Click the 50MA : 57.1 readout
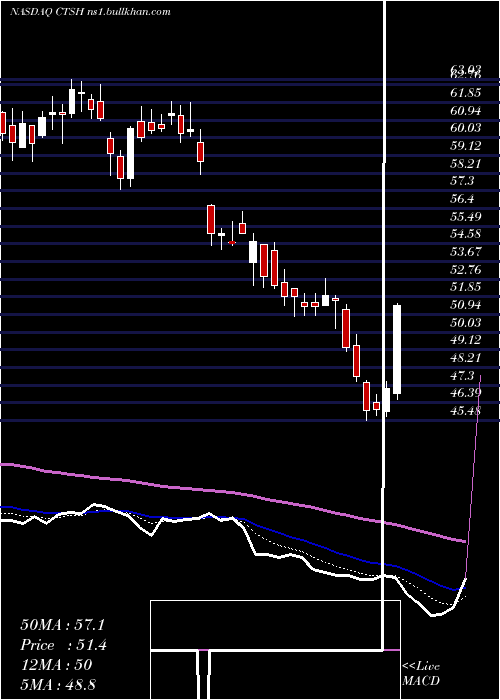The width and height of the screenshot is (500, 700). [x=63, y=625]
